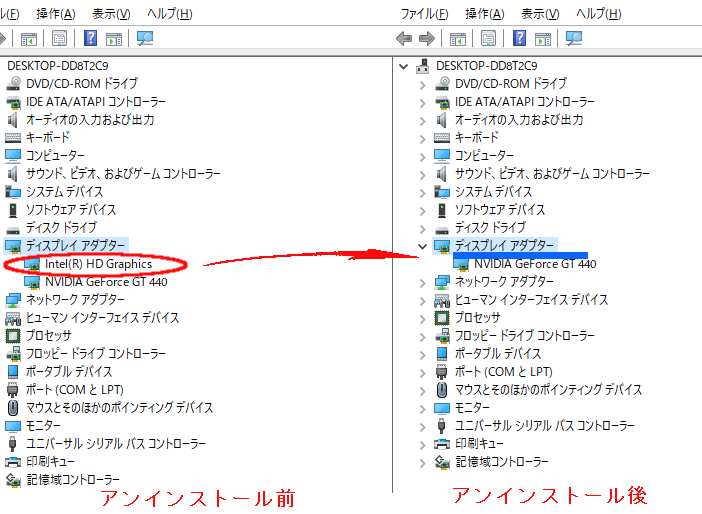Click the blue help icon in the right window toolbar

pos(520,38)
